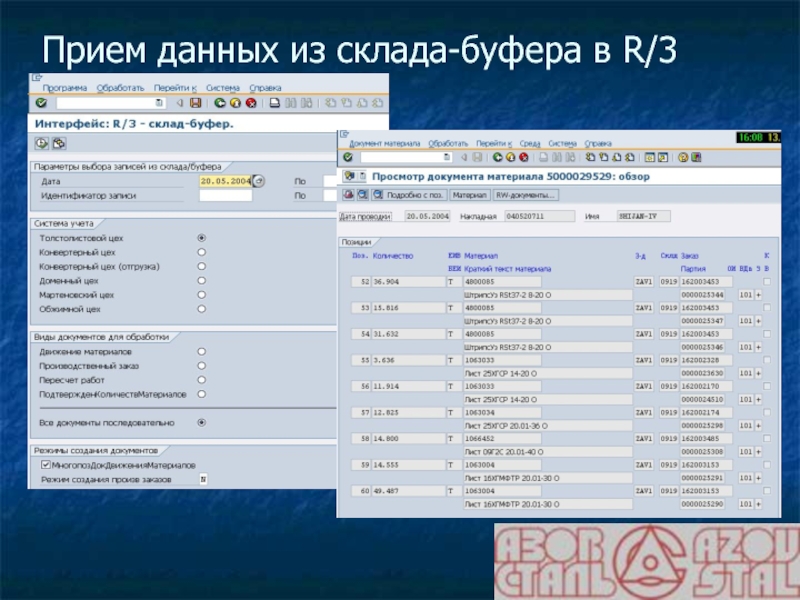
Task: Collapse command field arrow in Просмотр документа window
Action: coord(464,157)
